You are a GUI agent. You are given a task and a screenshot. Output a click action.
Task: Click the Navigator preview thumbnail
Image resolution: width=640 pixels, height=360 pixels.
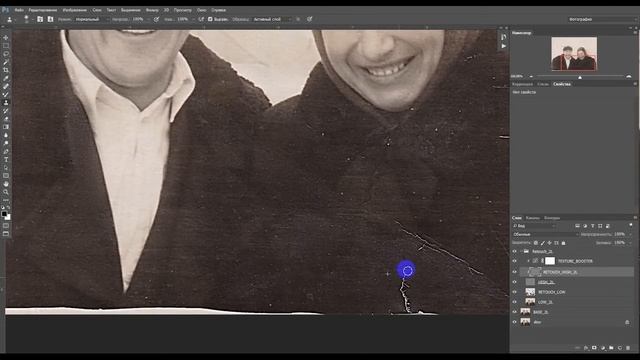574,53
